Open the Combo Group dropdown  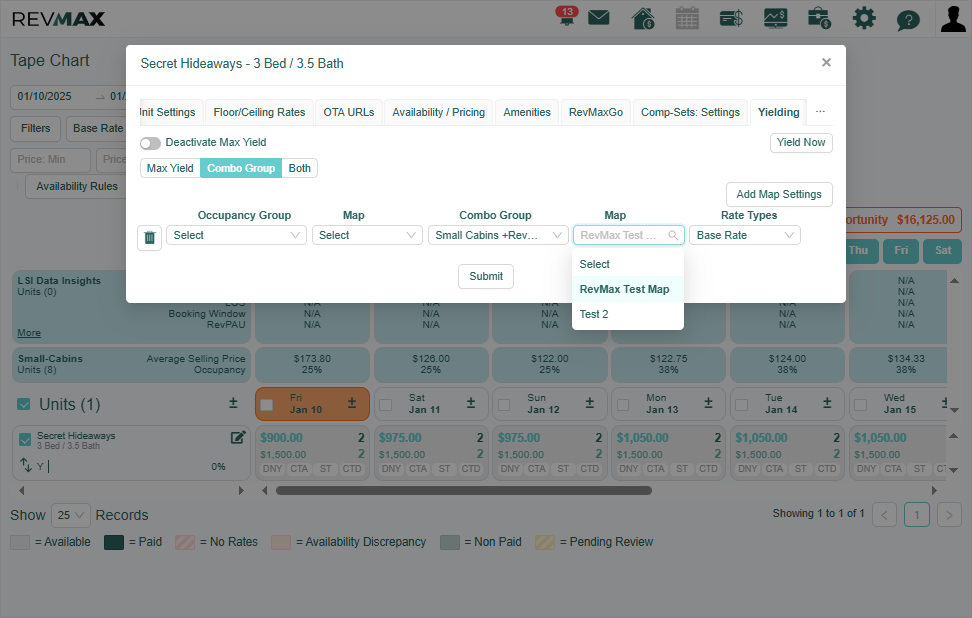(x=498, y=236)
